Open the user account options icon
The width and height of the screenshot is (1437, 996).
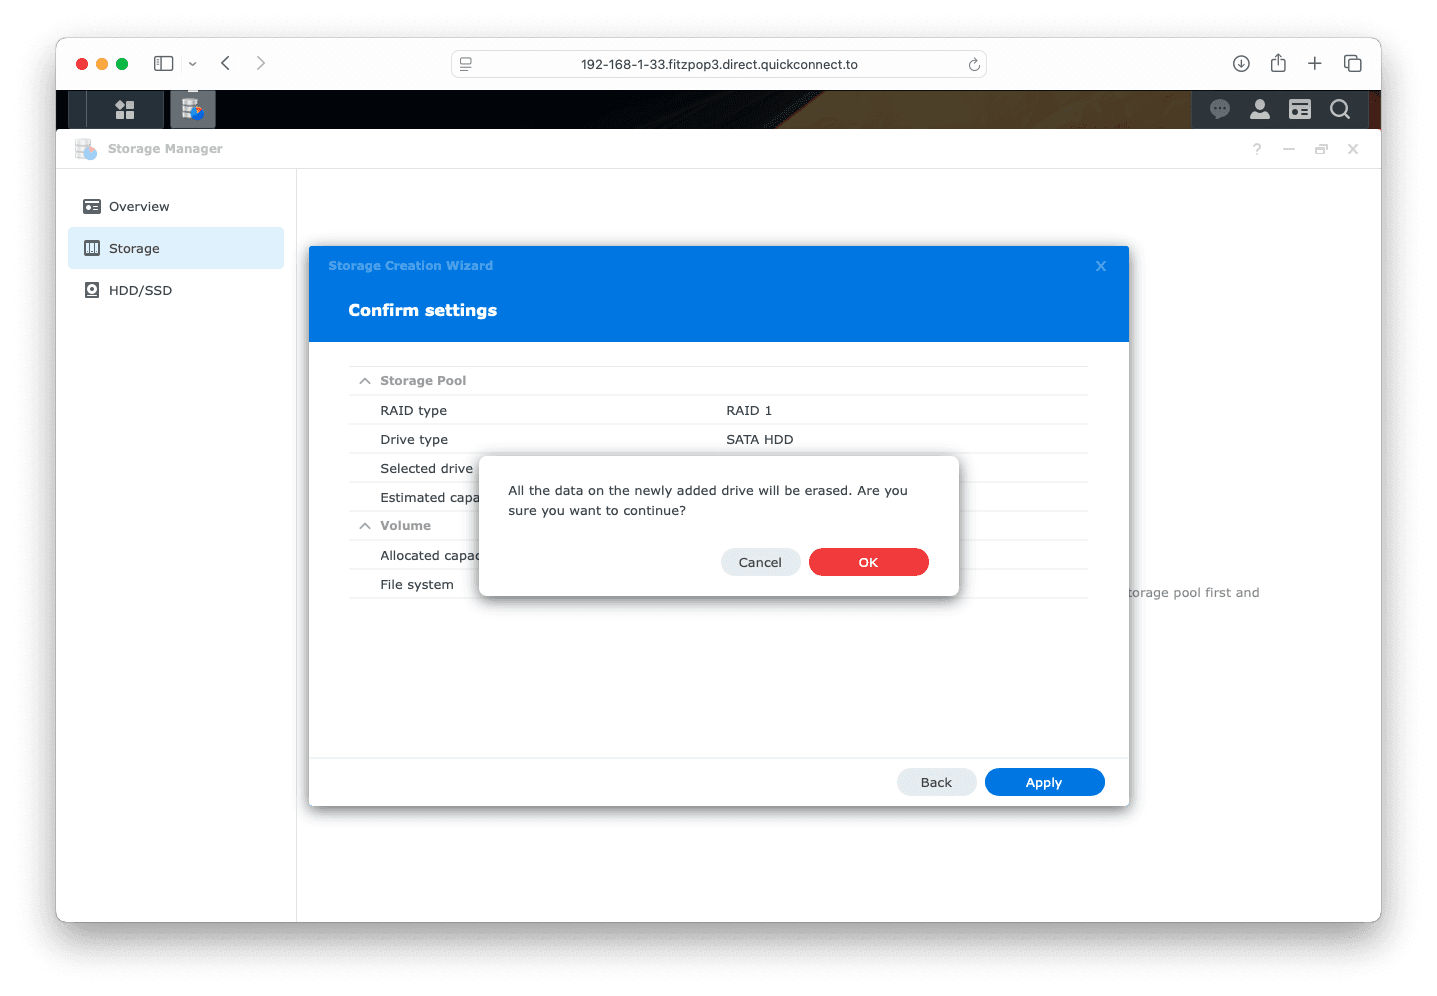[1260, 110]
